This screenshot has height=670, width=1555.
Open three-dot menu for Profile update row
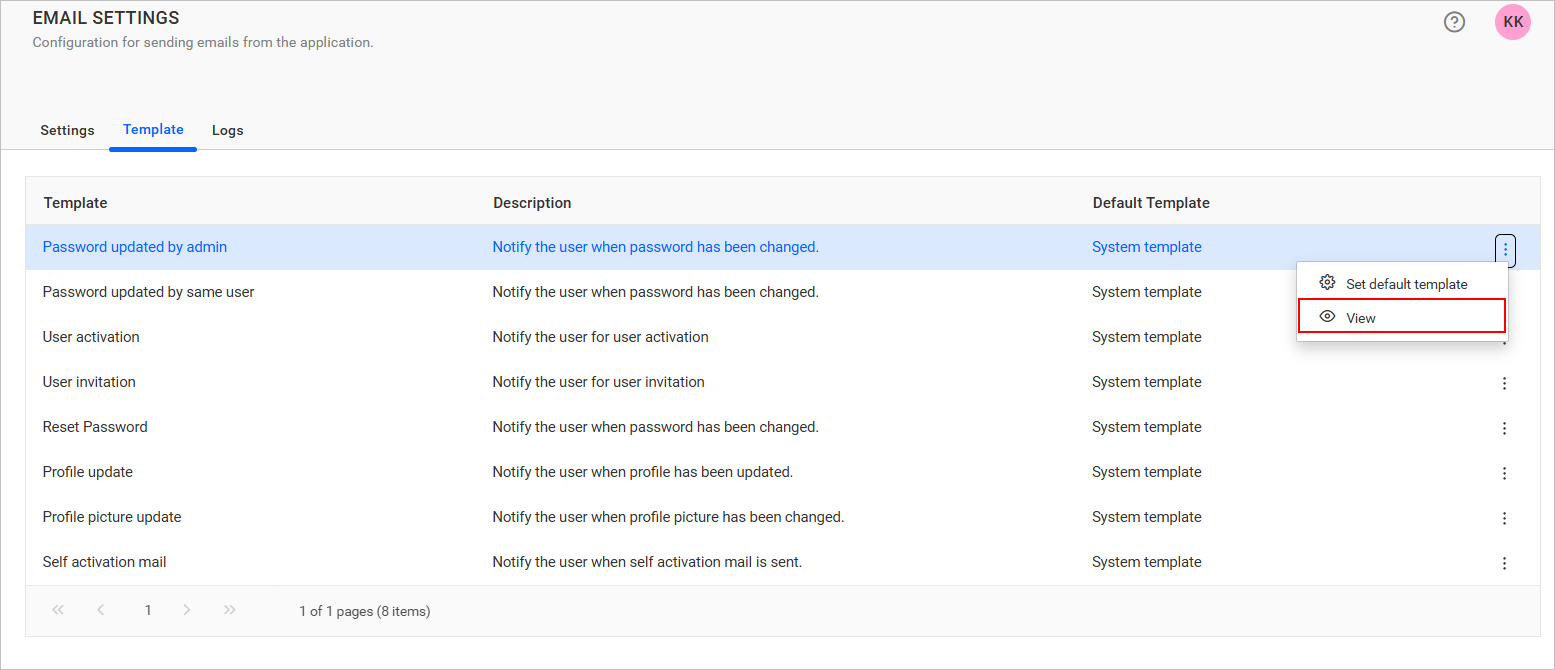coord(1504,473)
